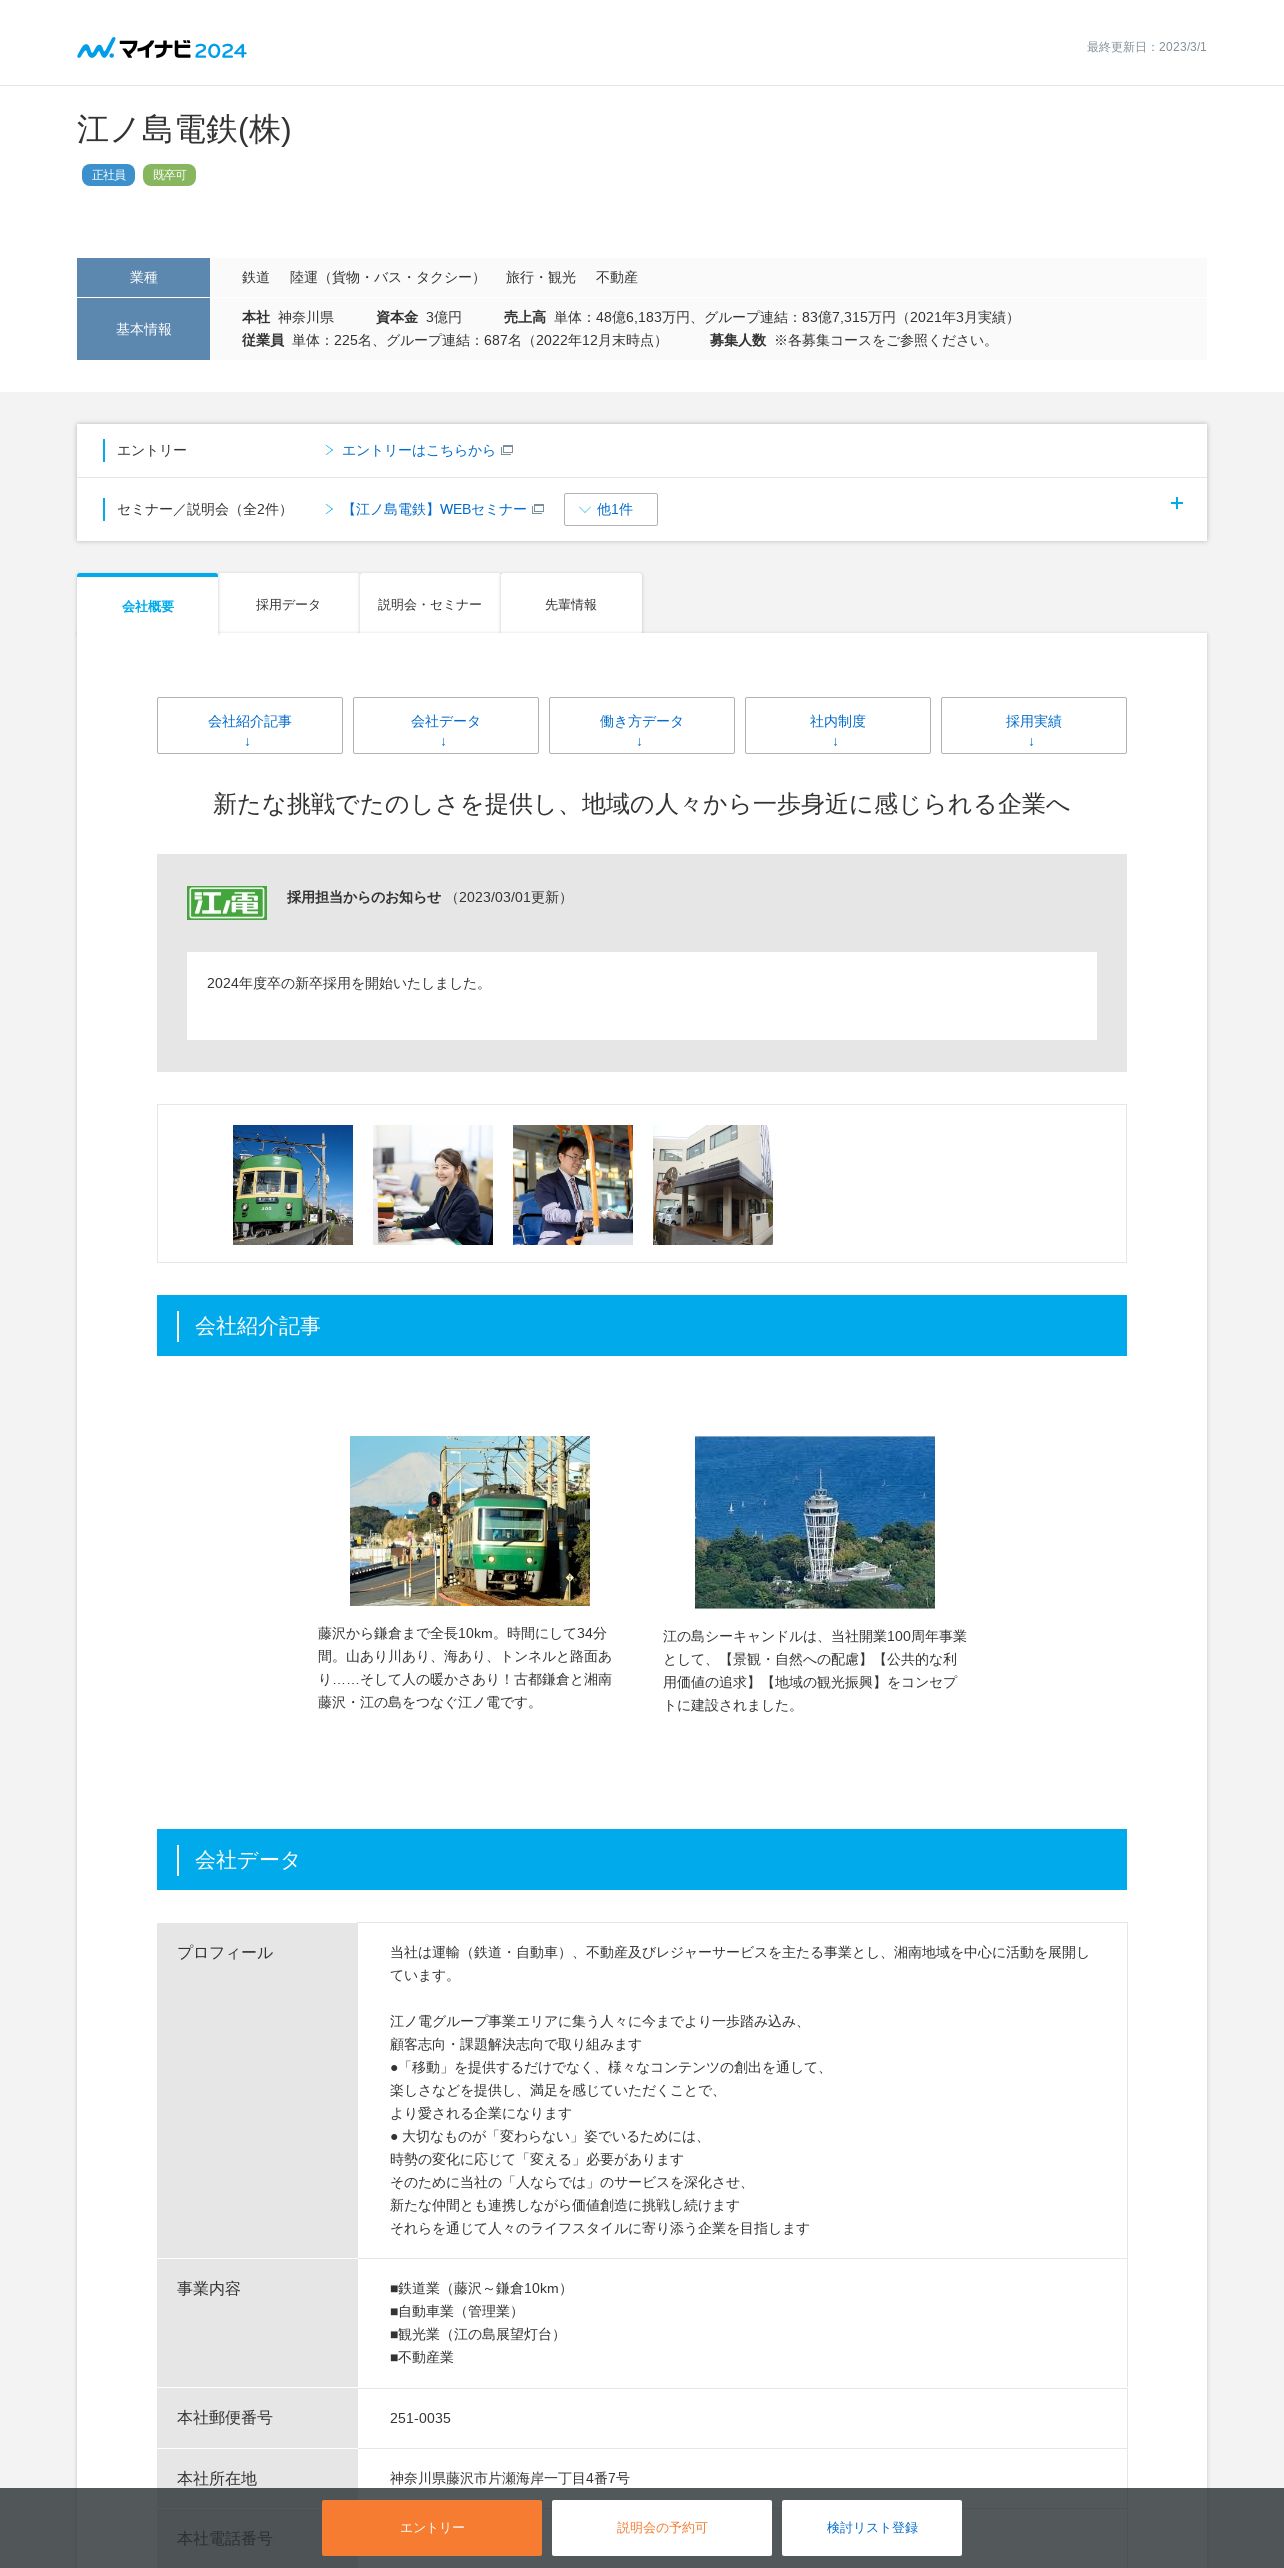Screen dimensions: 1284x2568
Task: Switch to the 採用データ tab
Action: [288, 604]
